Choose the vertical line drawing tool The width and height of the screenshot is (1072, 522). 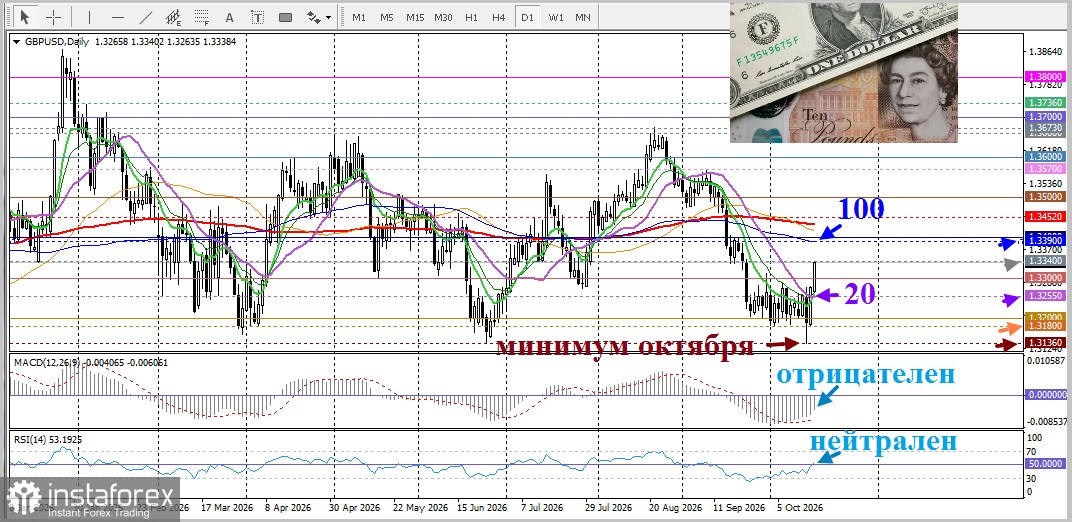pyautogui.click(x=90, y=16)
